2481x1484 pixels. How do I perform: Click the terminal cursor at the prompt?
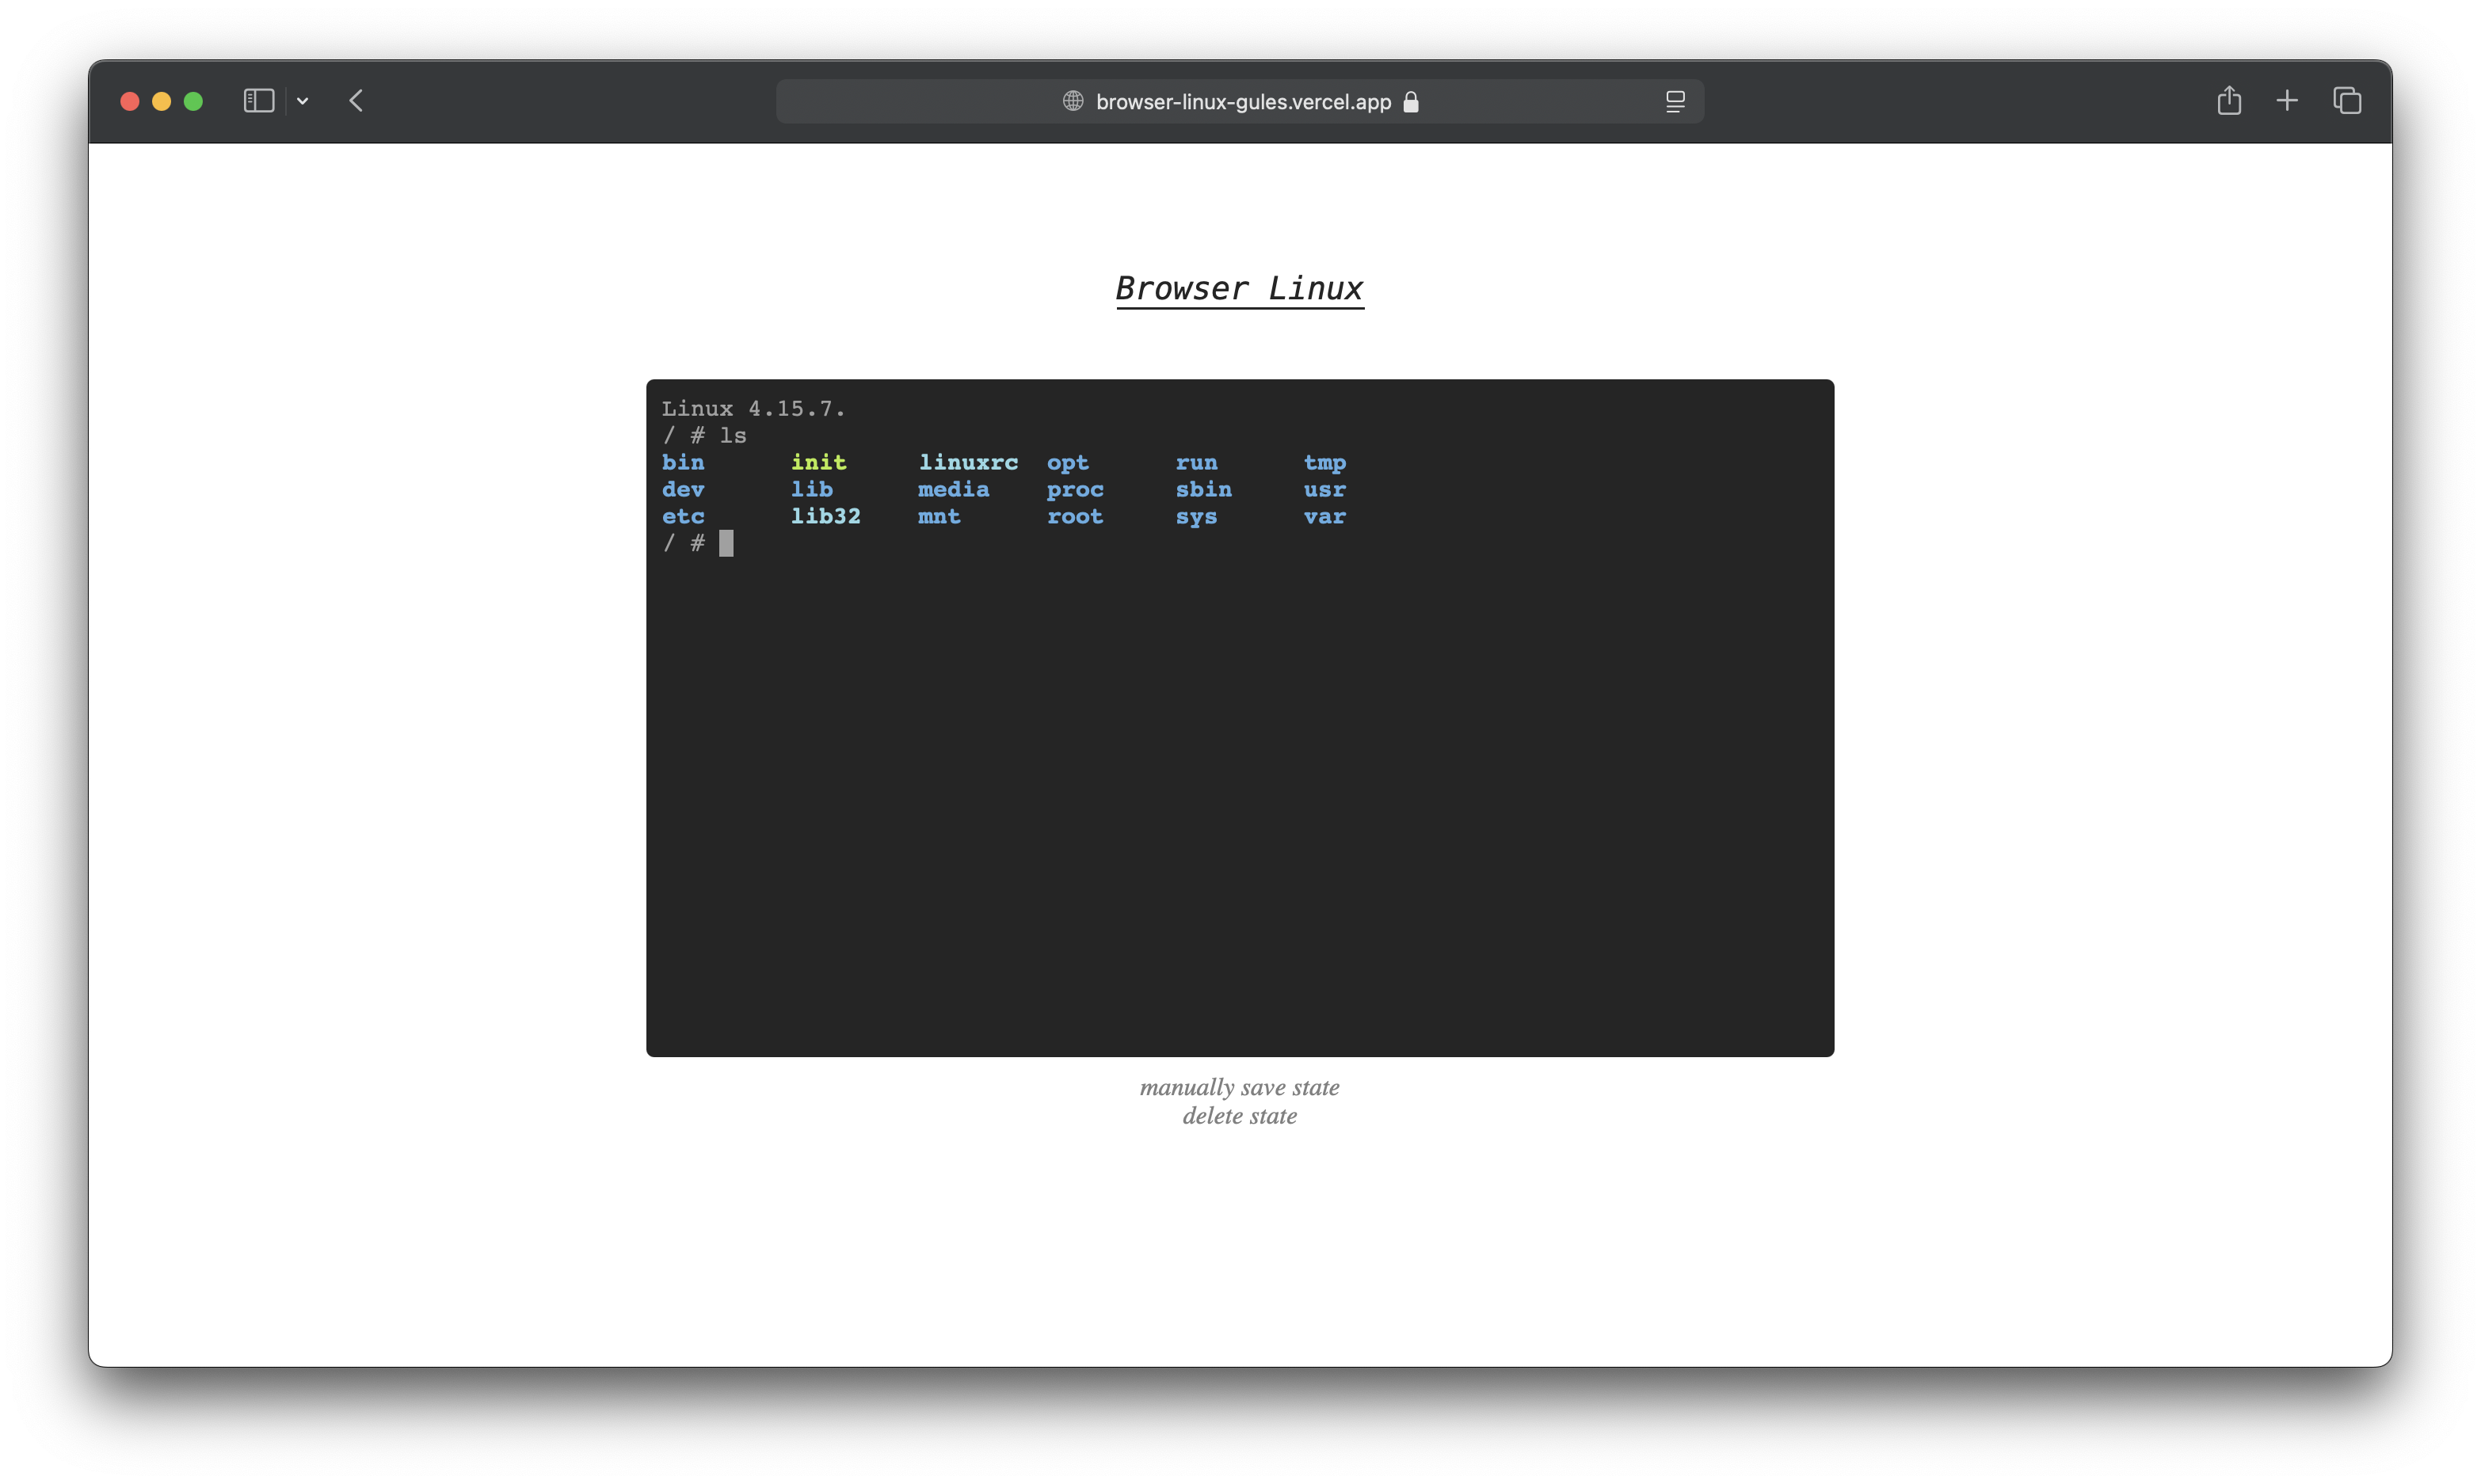coord(726,543)
